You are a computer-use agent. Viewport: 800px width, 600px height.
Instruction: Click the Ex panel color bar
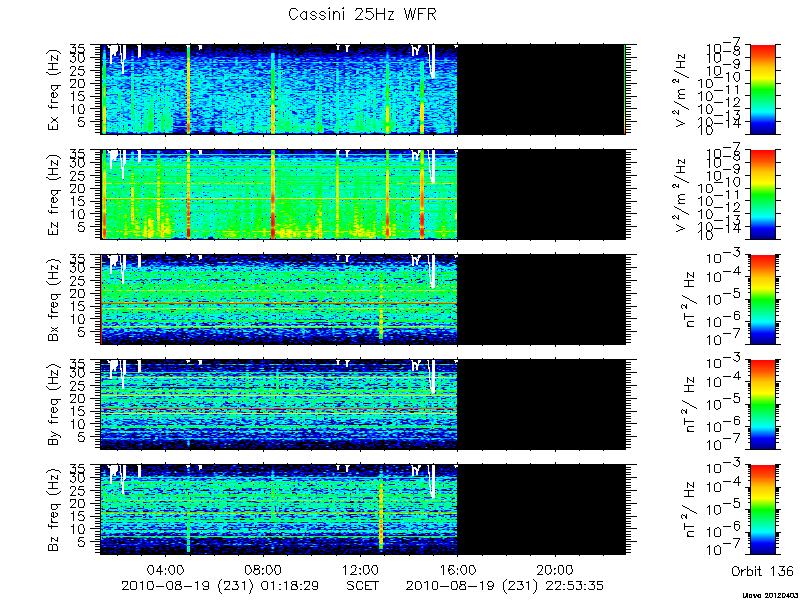click(x=762, y=89)
